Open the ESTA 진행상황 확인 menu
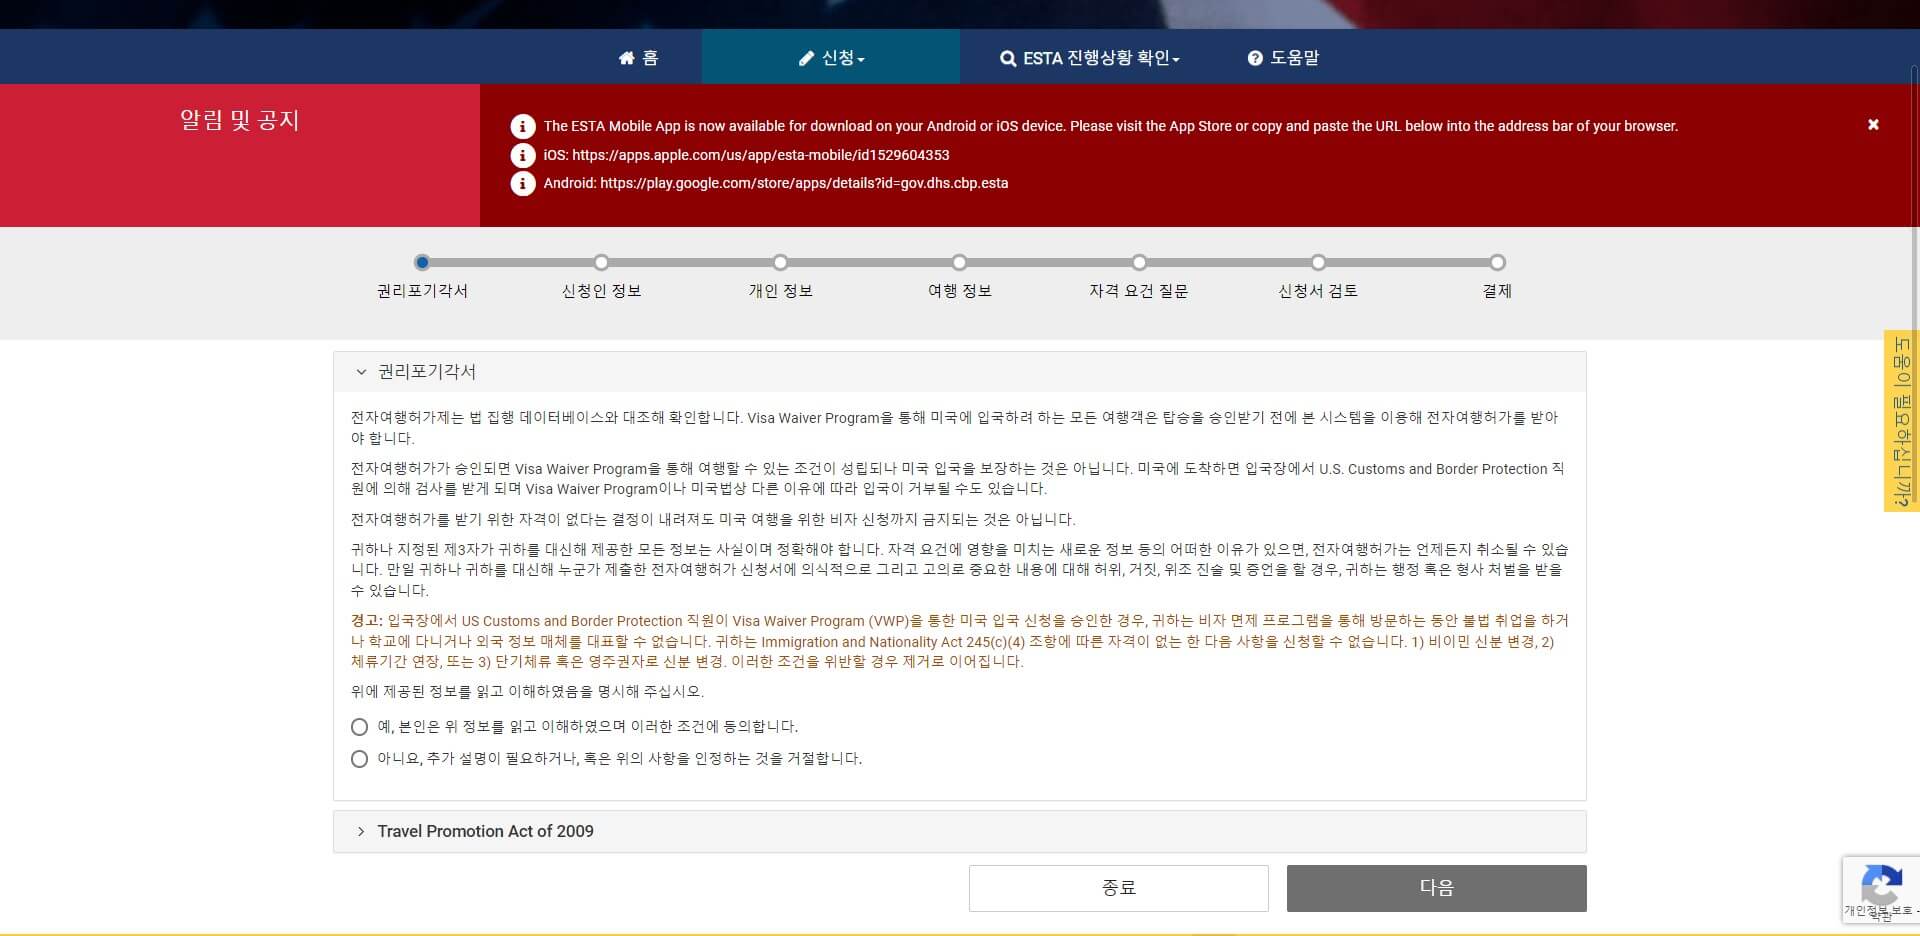The width and height of the screenshot is (1920, 936). click(x=1090, y=57)
